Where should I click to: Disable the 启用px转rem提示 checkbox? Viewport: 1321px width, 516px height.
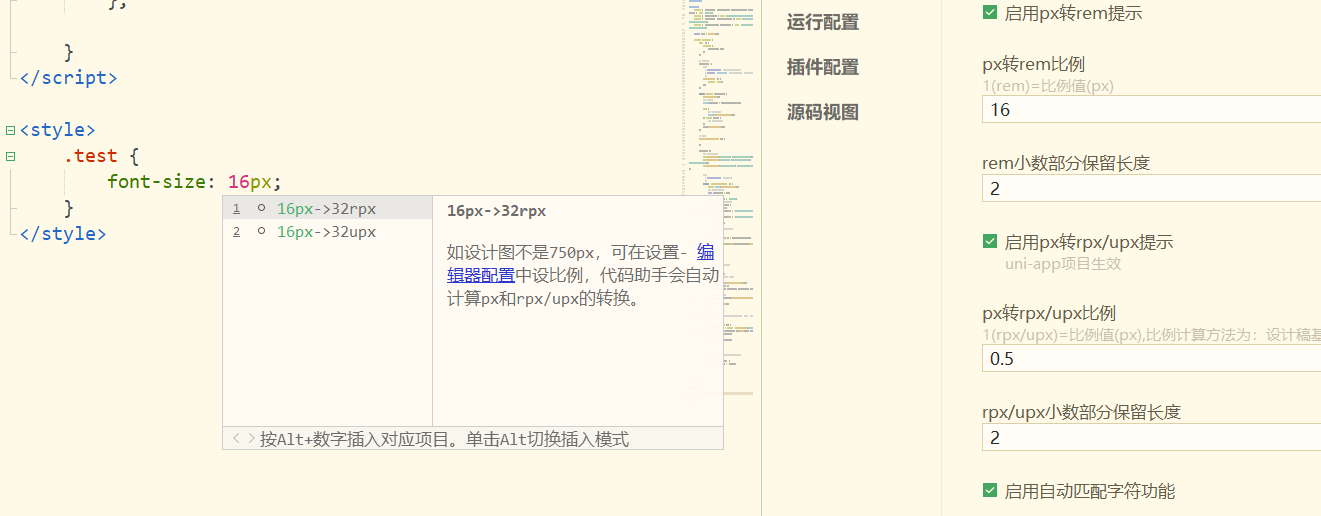[990, 13]
